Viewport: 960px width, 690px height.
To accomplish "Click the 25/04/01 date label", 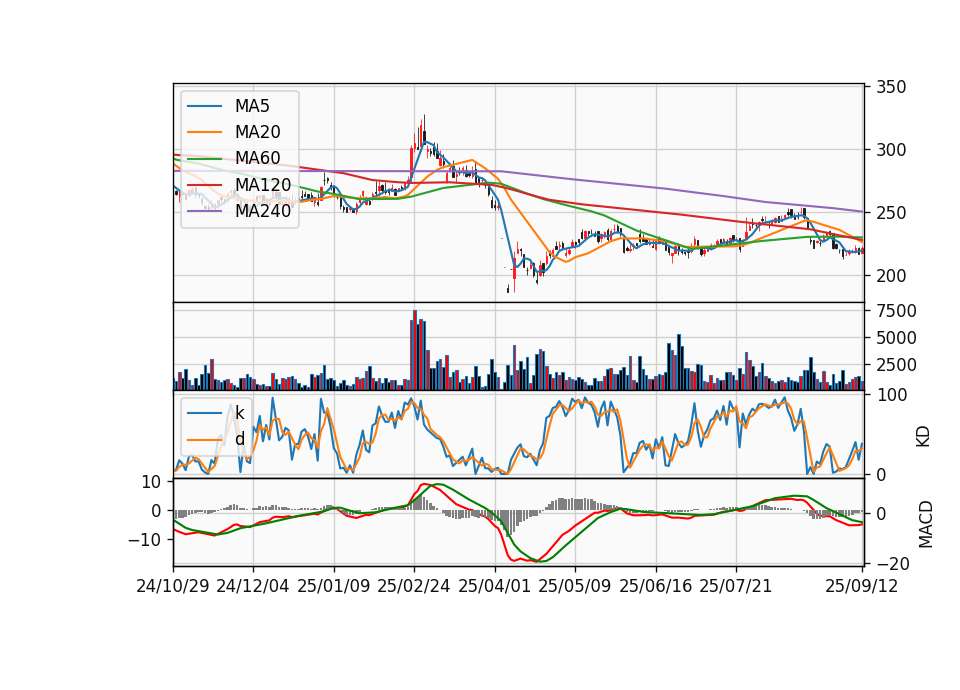I will click(494, 586).
